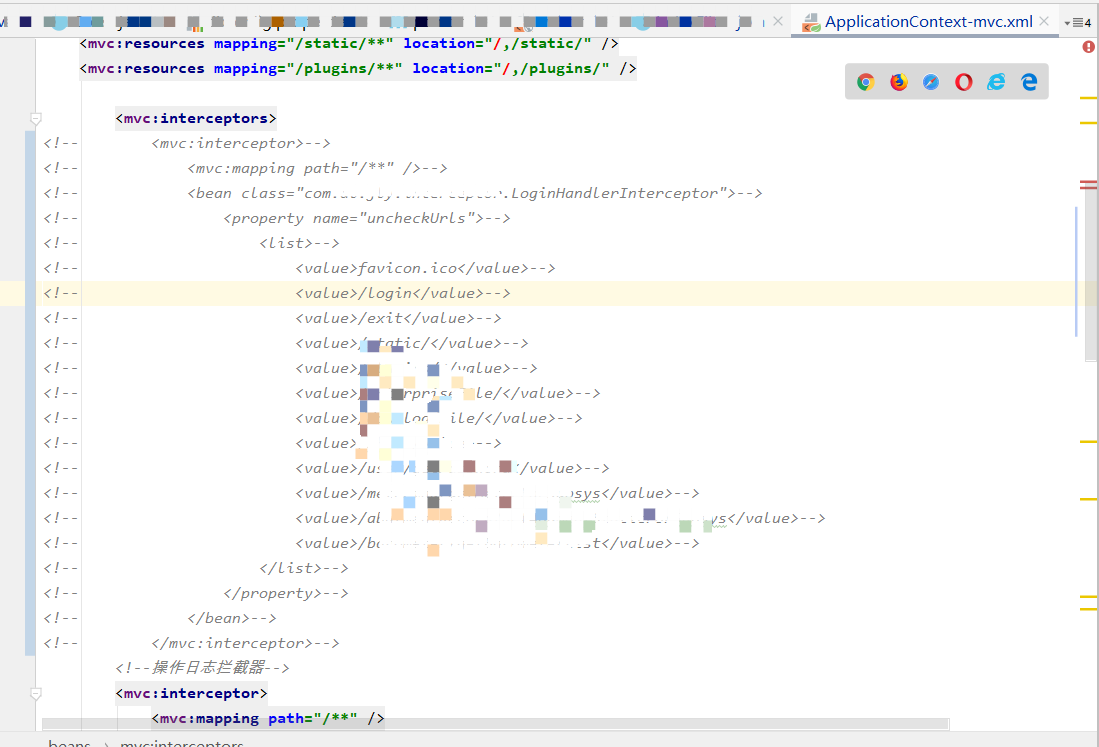Click the commented </list> closing tag
This screenshot has height=747, width=1099.
tap(303, 568)
